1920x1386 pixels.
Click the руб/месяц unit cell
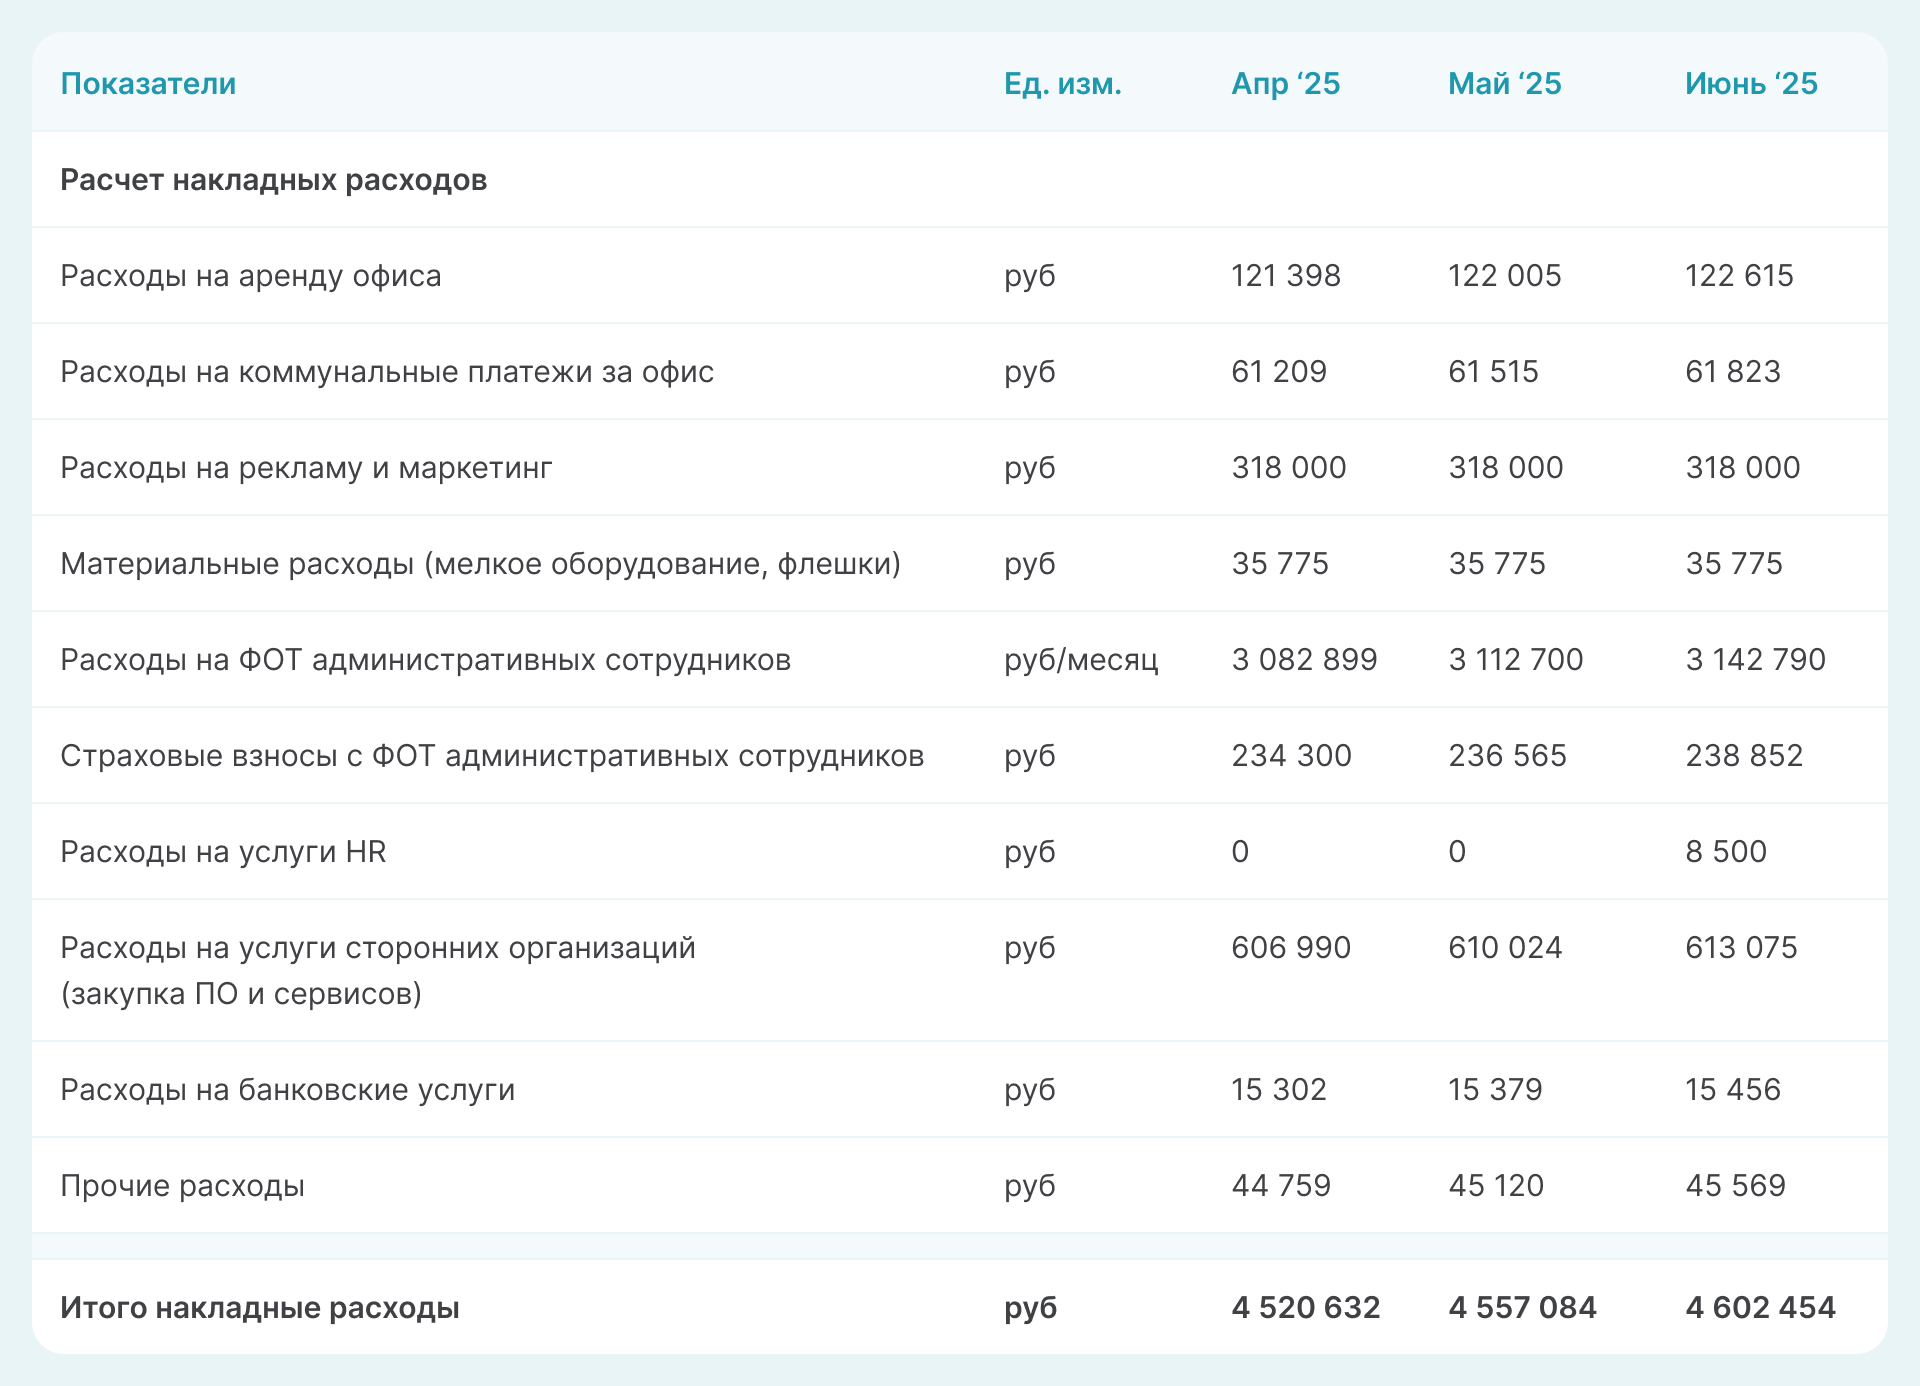1081,660
